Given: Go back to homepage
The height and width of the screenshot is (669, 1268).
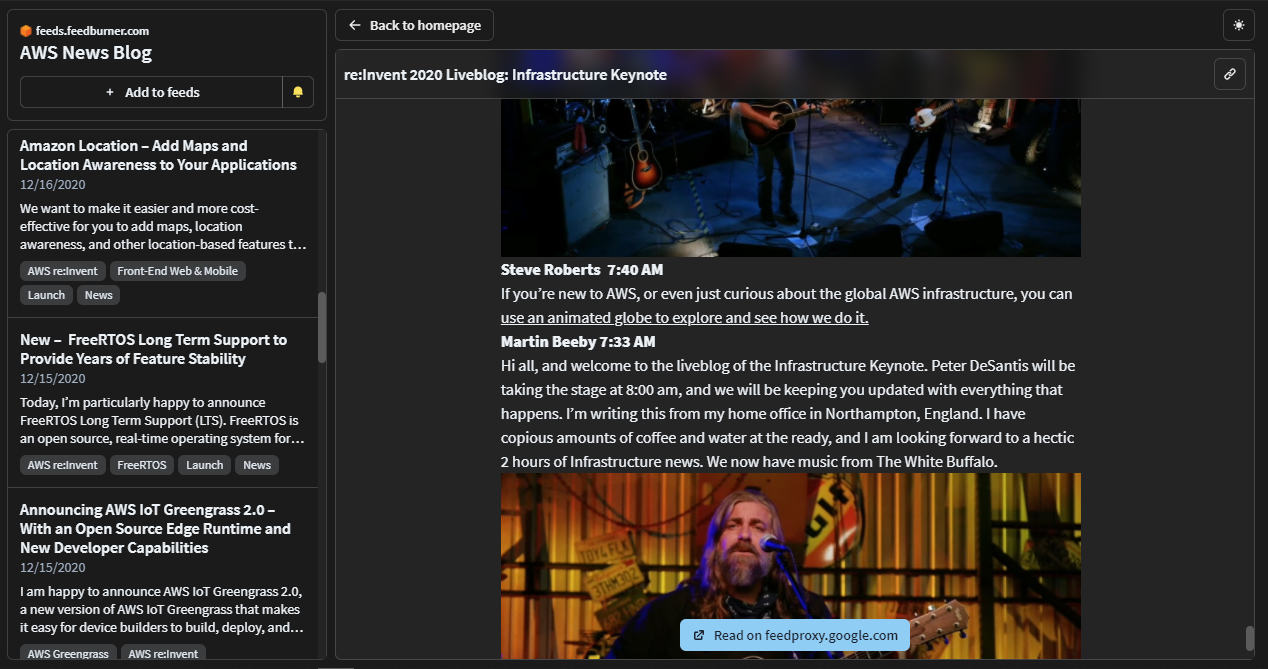Looking at the screenshot, I should (x=414, y=25).
